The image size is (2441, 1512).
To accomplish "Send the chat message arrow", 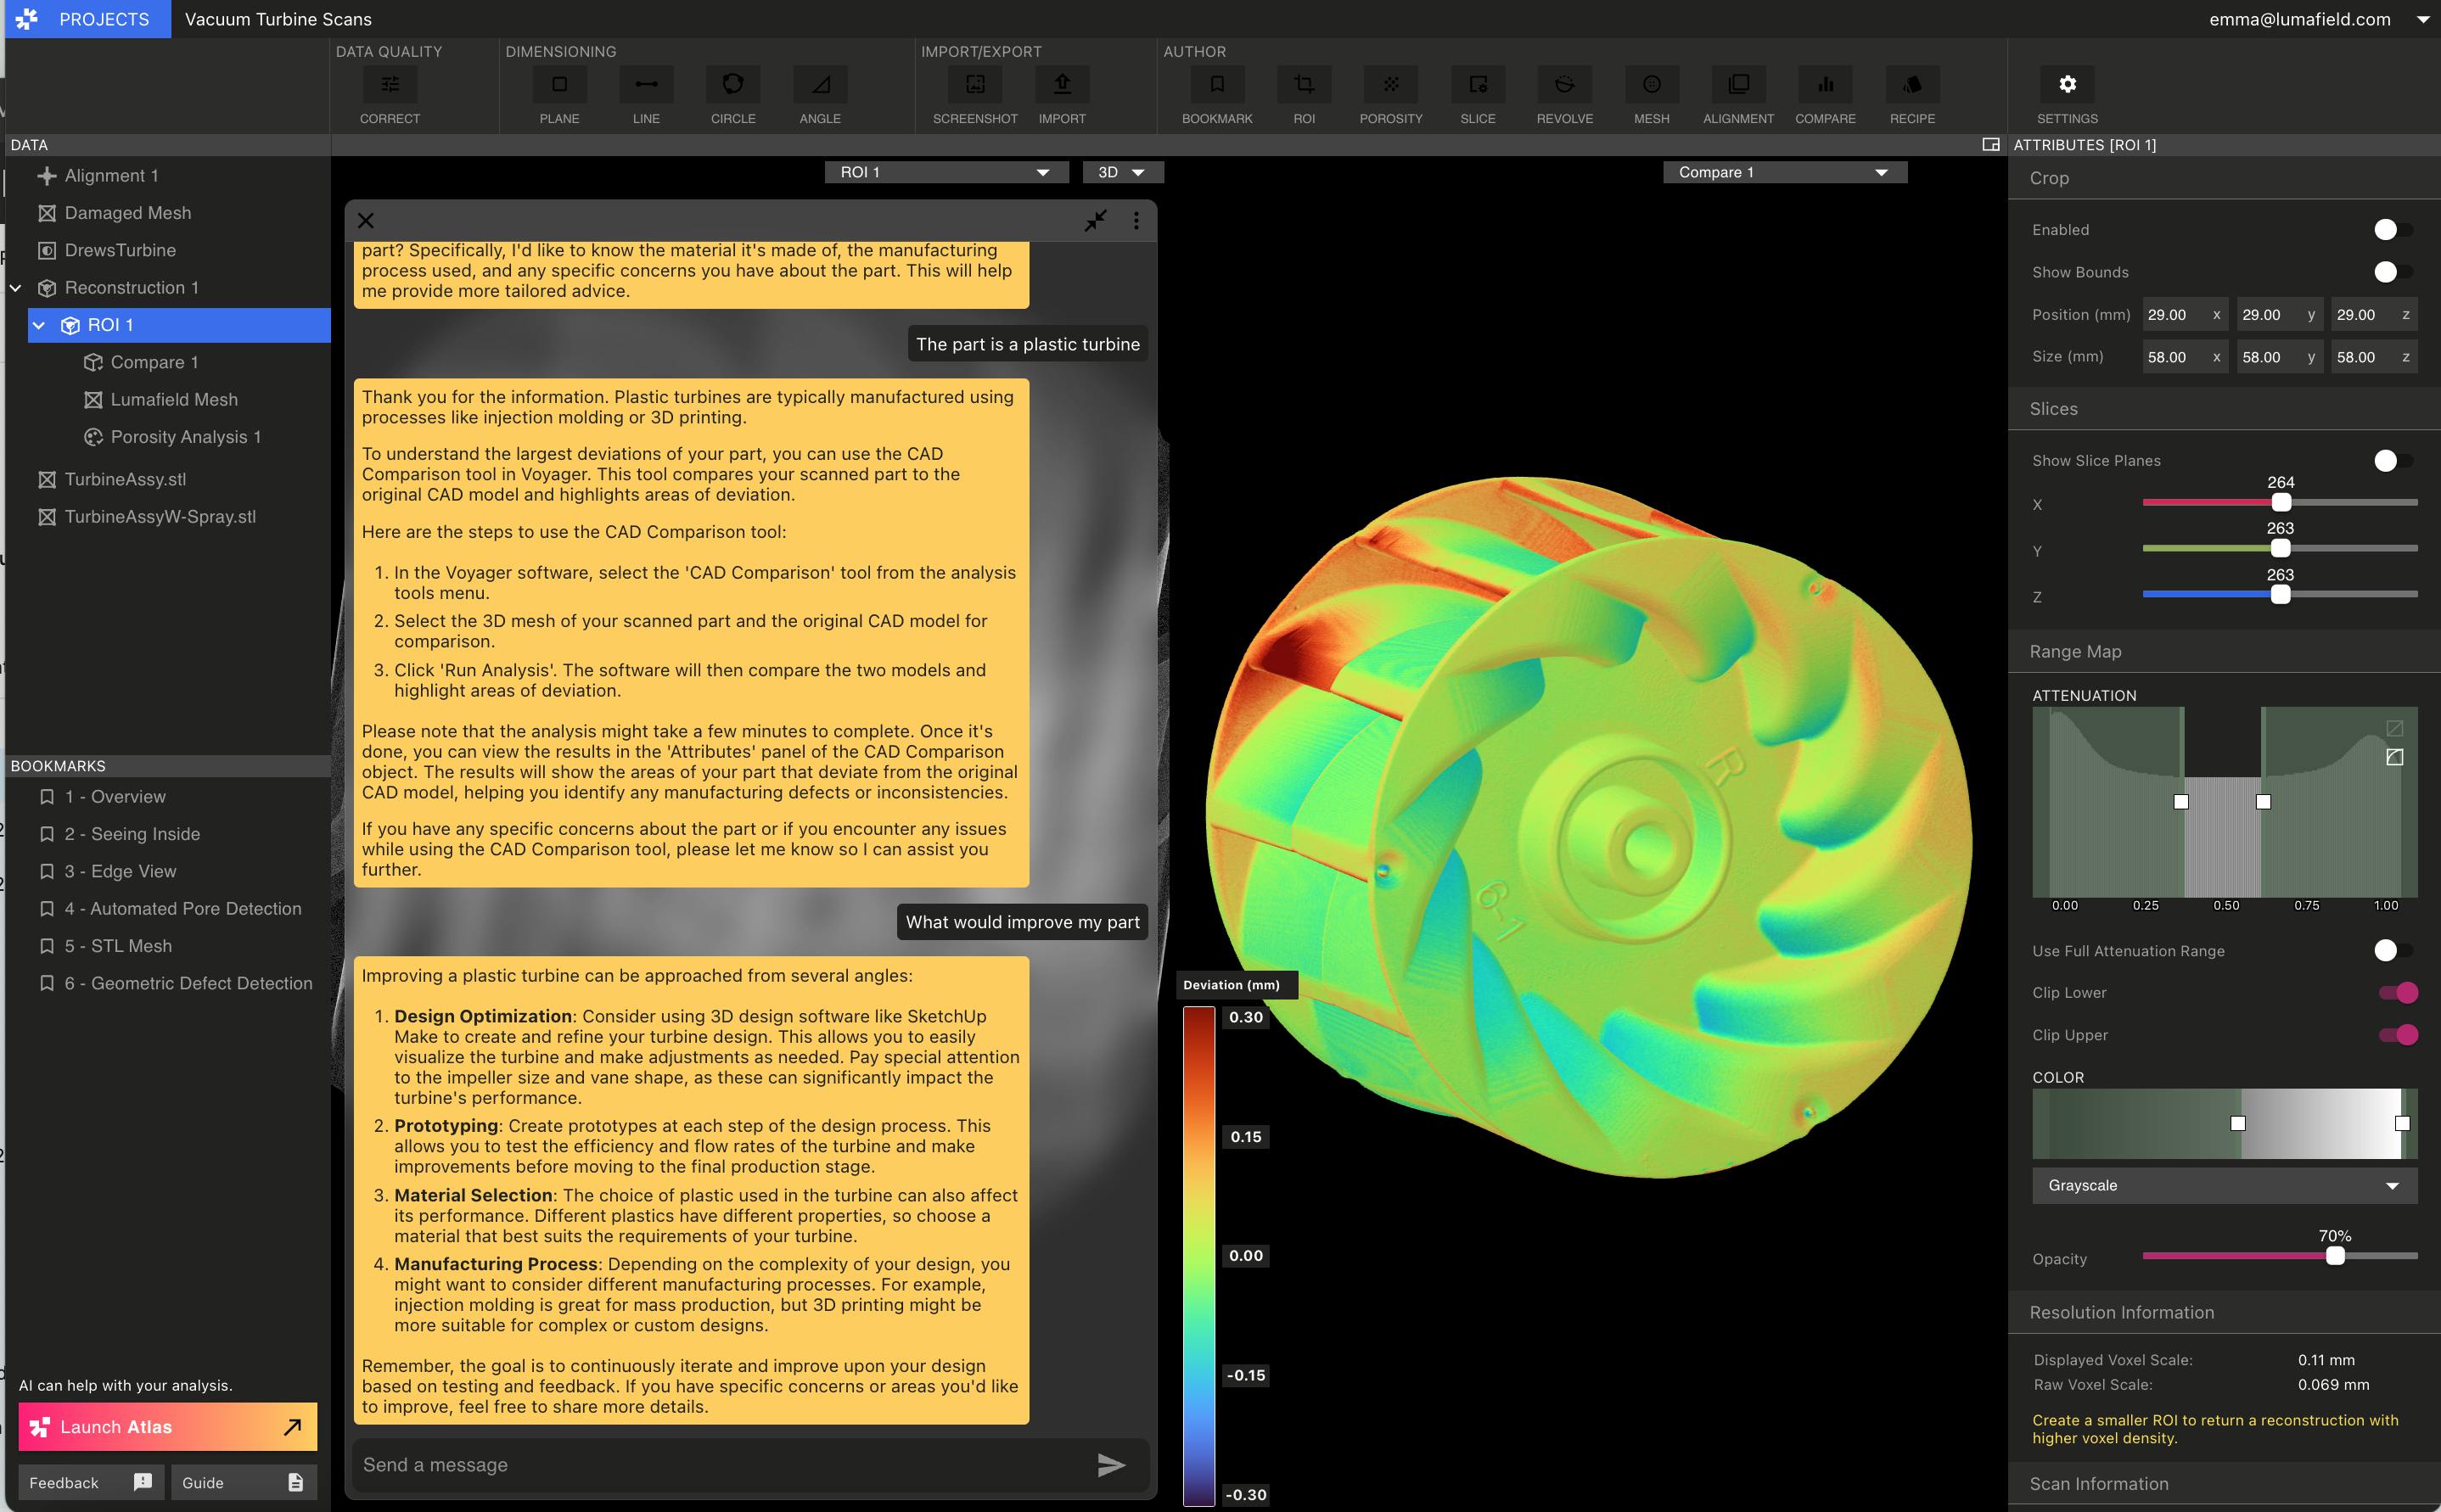I will click(x=1111, y=1465).
